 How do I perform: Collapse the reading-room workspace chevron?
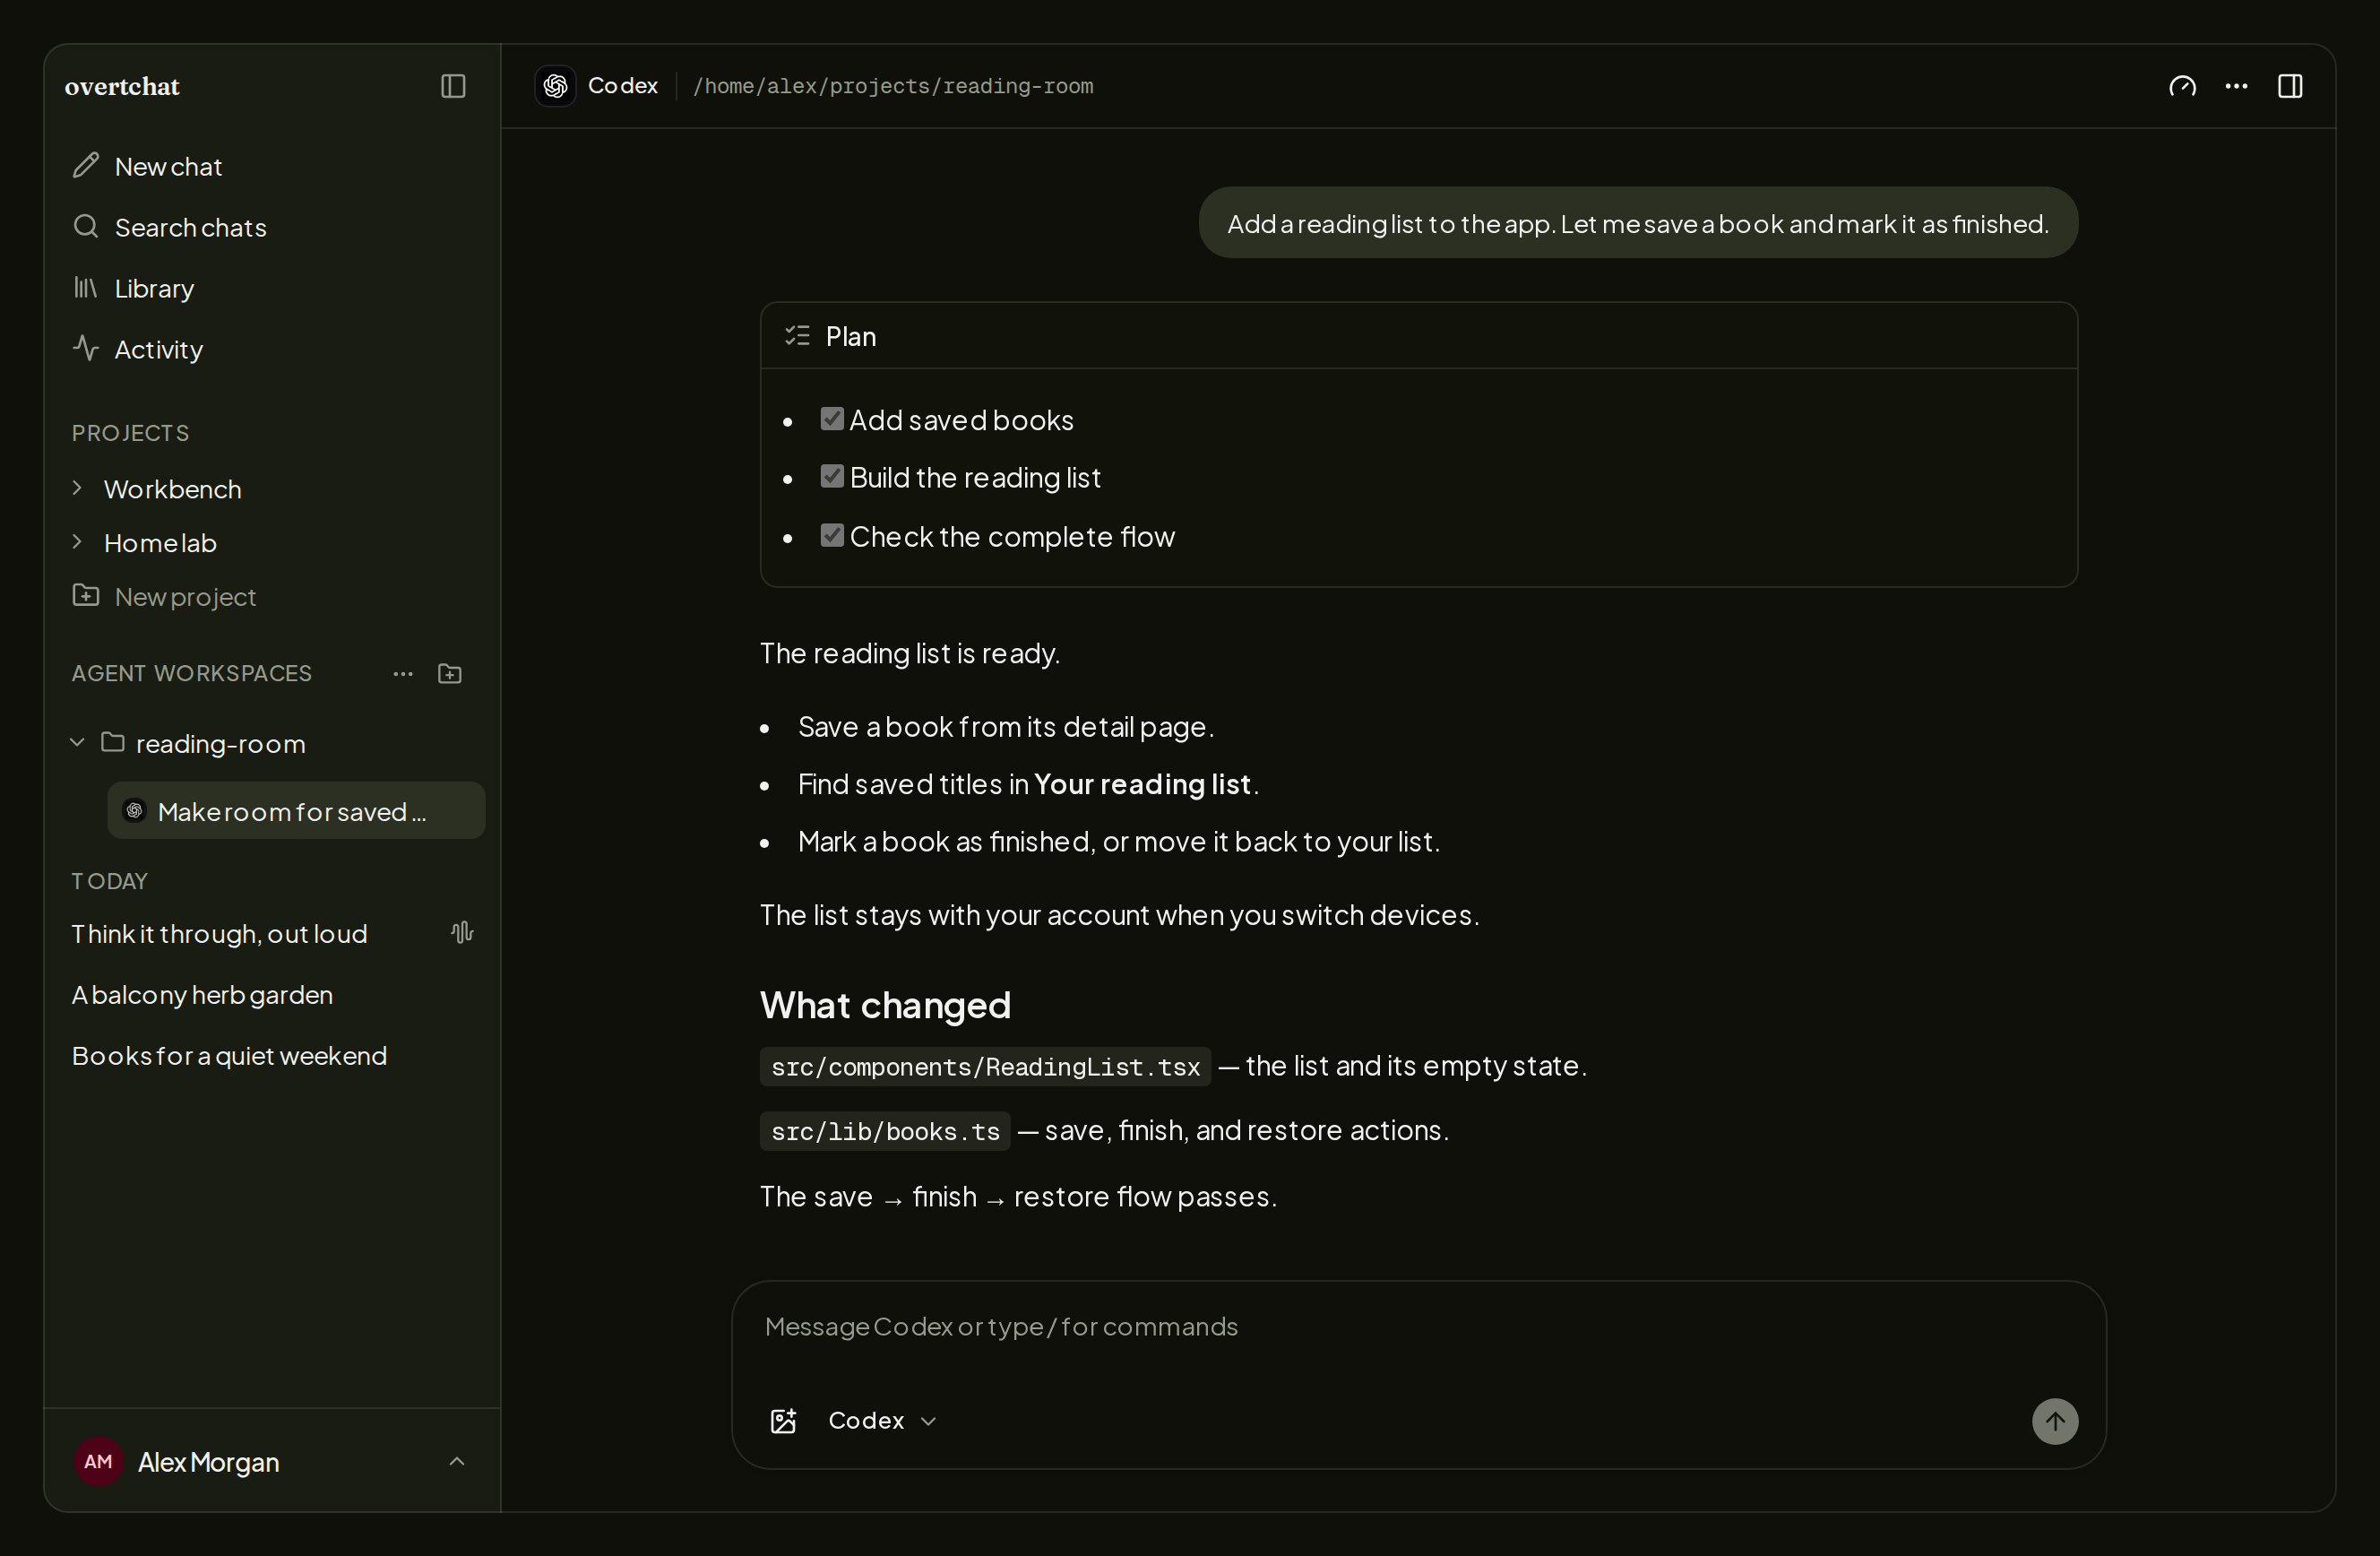[77, 742]
